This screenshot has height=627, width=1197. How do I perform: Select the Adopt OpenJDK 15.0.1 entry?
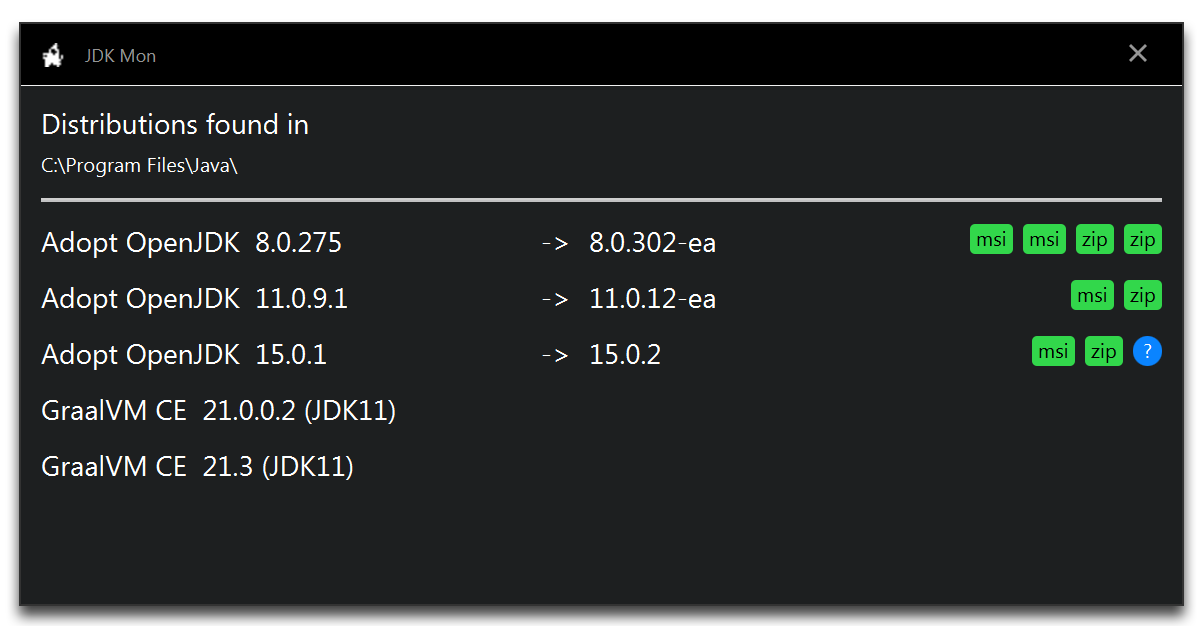click(x=184, y=354)
